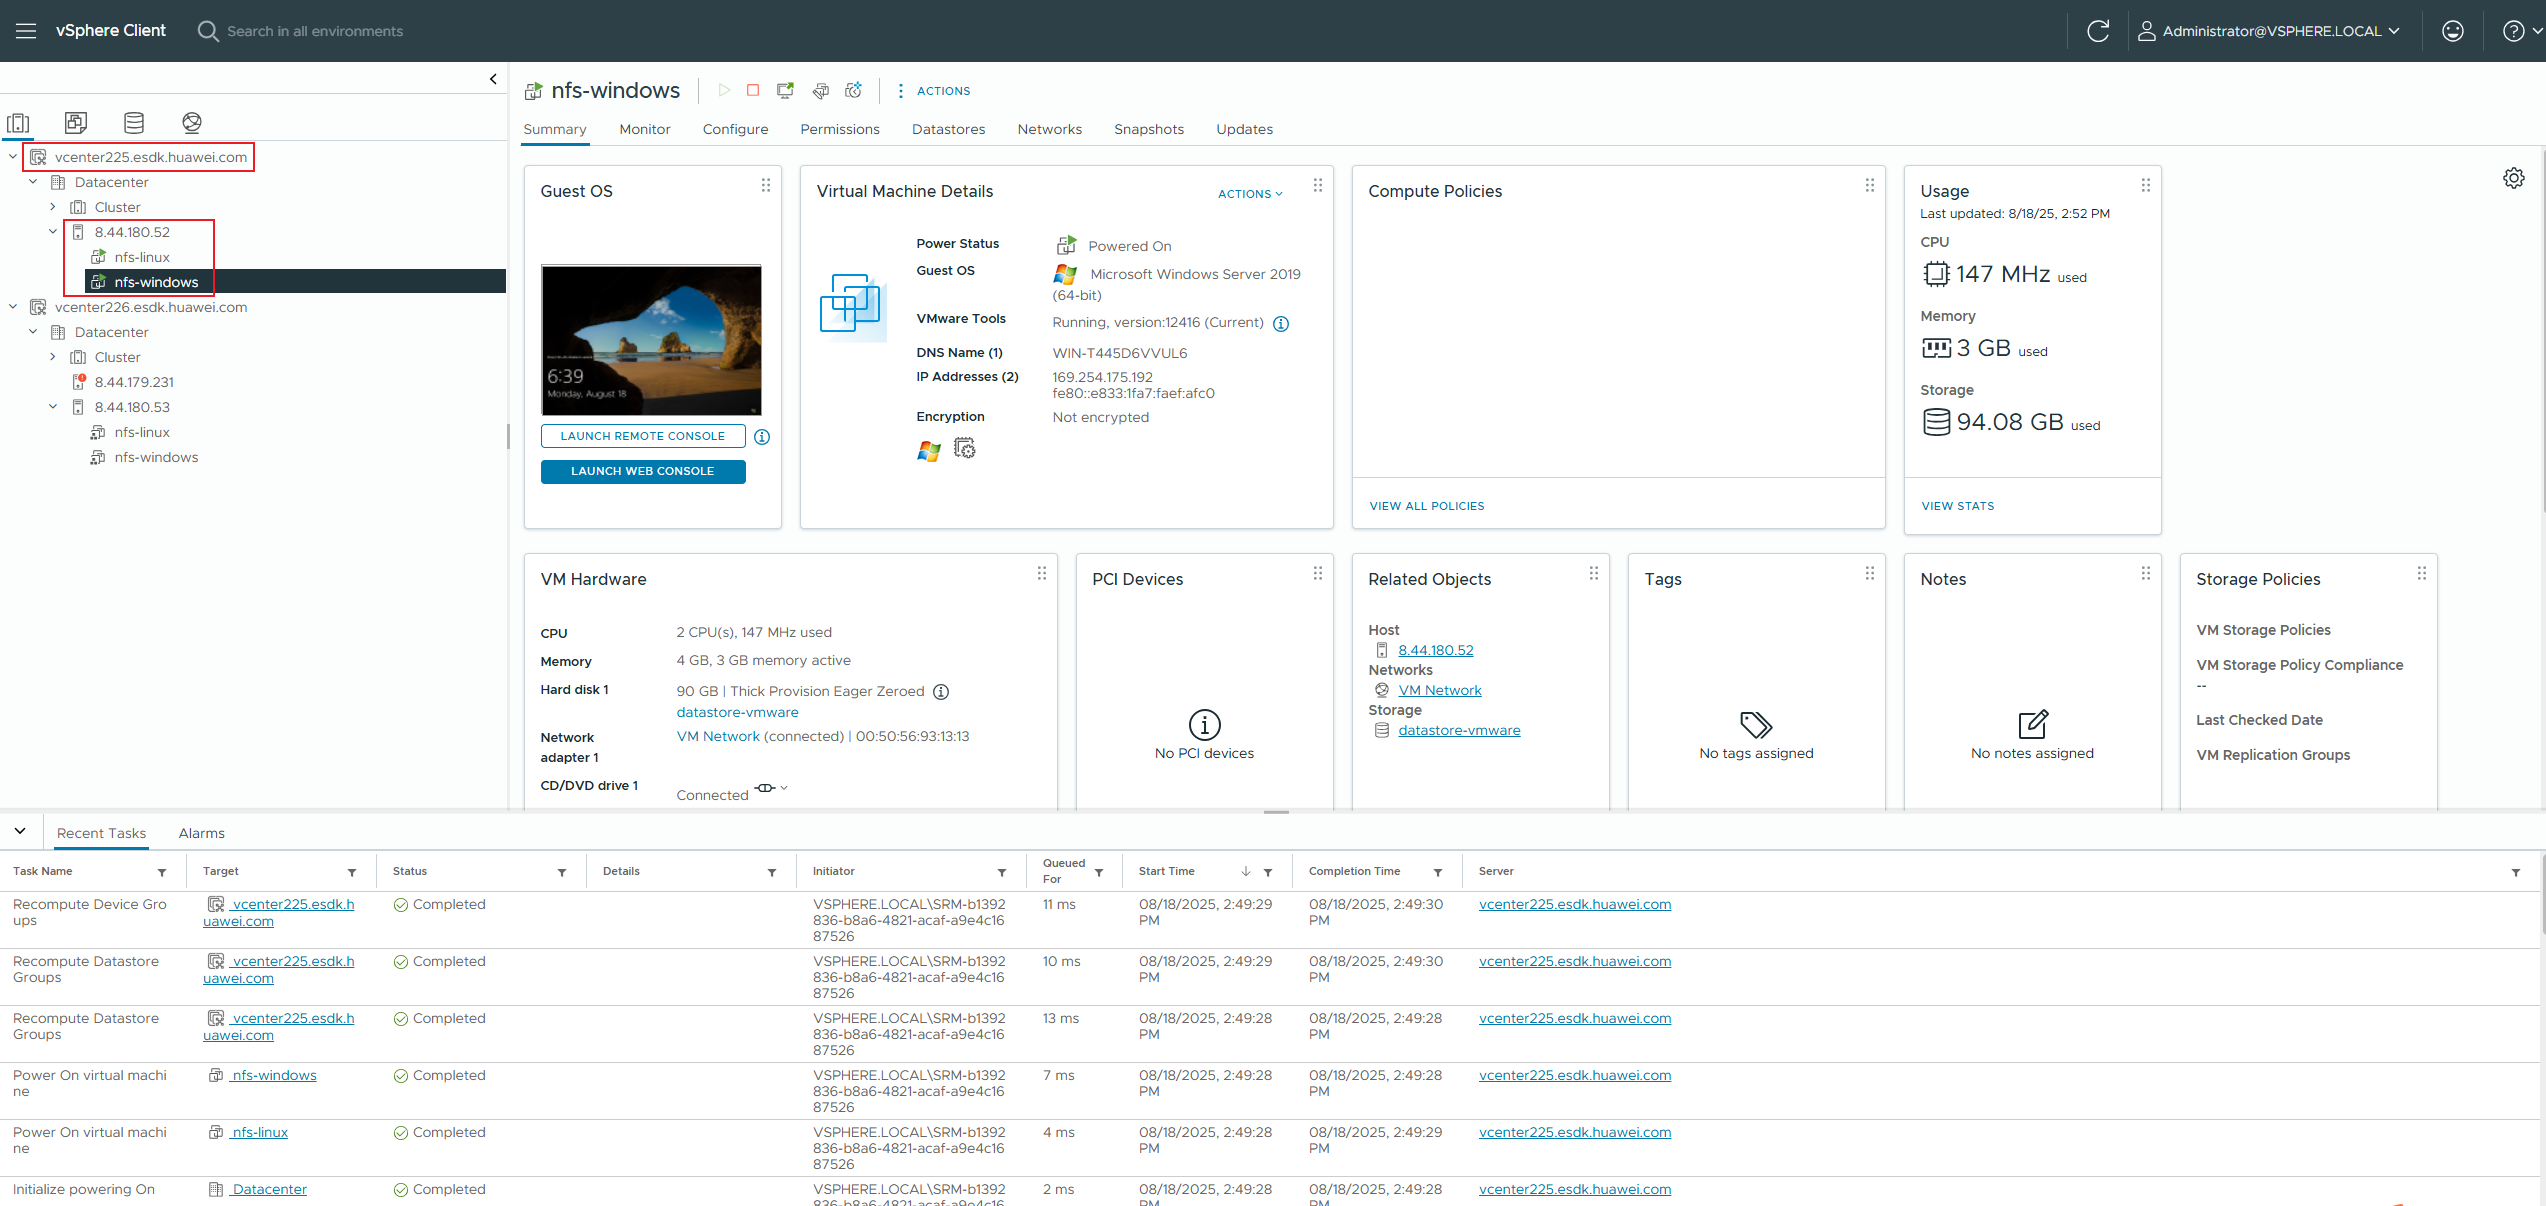2546x1206 pixels.
Task: Switch to Hosts and Clusters inventory view
Action: (x=18, y=123)
